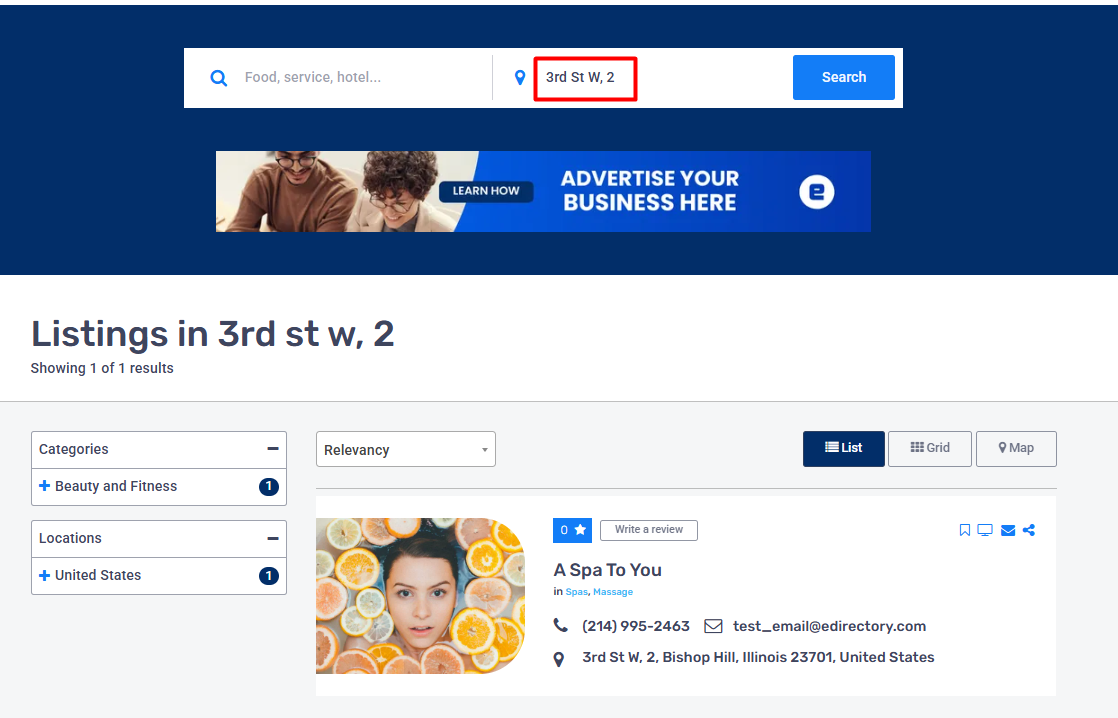Click the envelope icon beside test_email address

click(713, 626)
